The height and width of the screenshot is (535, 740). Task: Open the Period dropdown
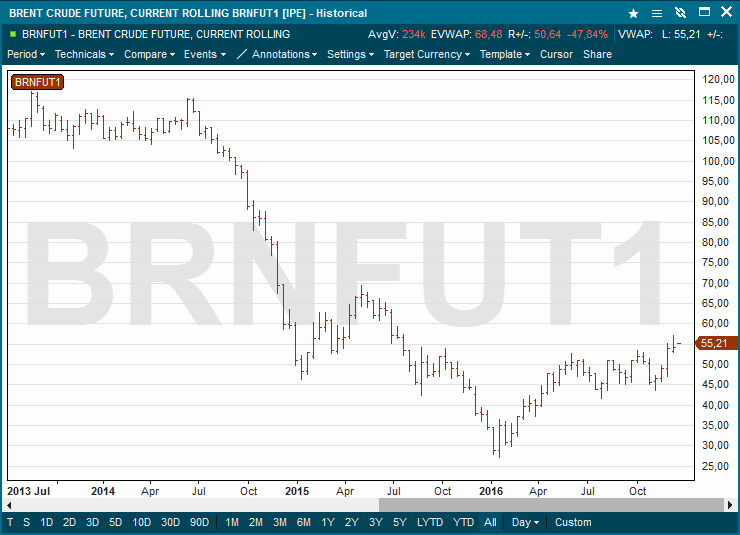(26, 54)
